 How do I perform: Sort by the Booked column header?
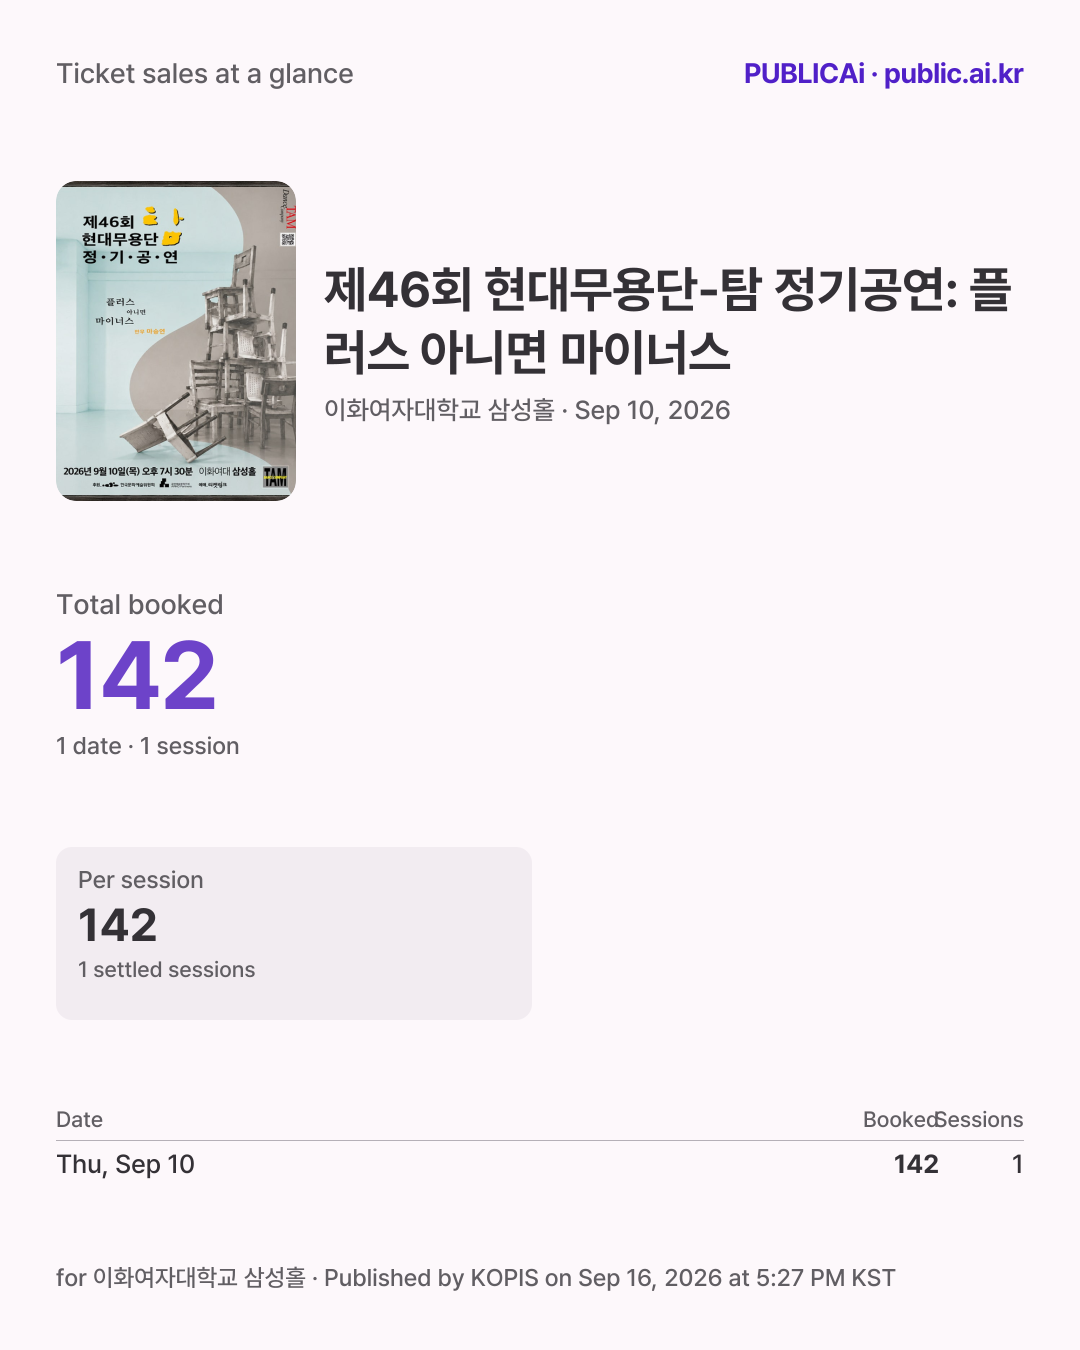point(900,1120)
